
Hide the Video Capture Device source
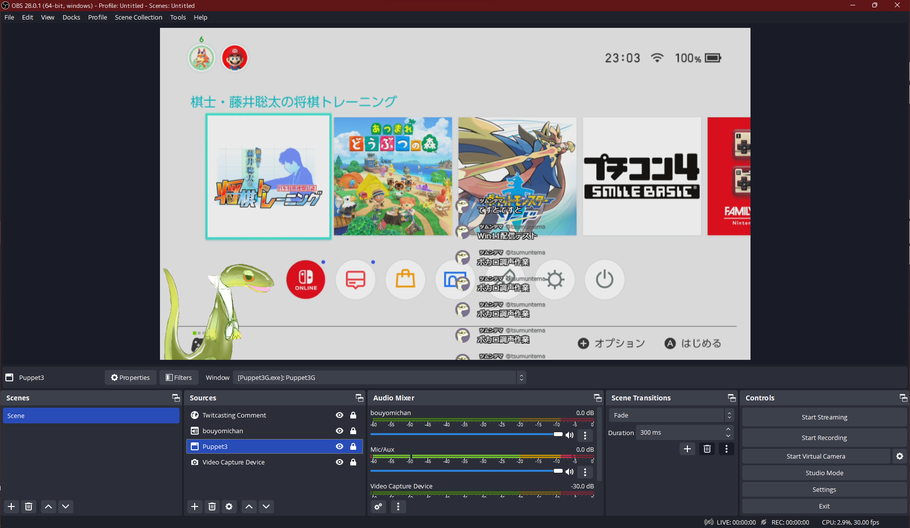340,462
